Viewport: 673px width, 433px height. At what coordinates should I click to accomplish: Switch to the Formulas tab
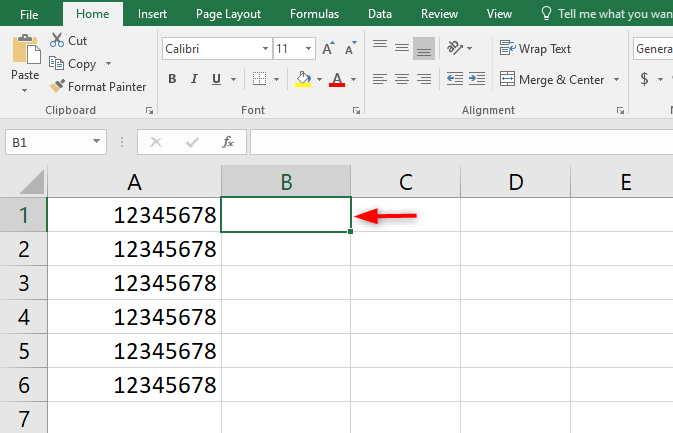click(x=314, y=14)
